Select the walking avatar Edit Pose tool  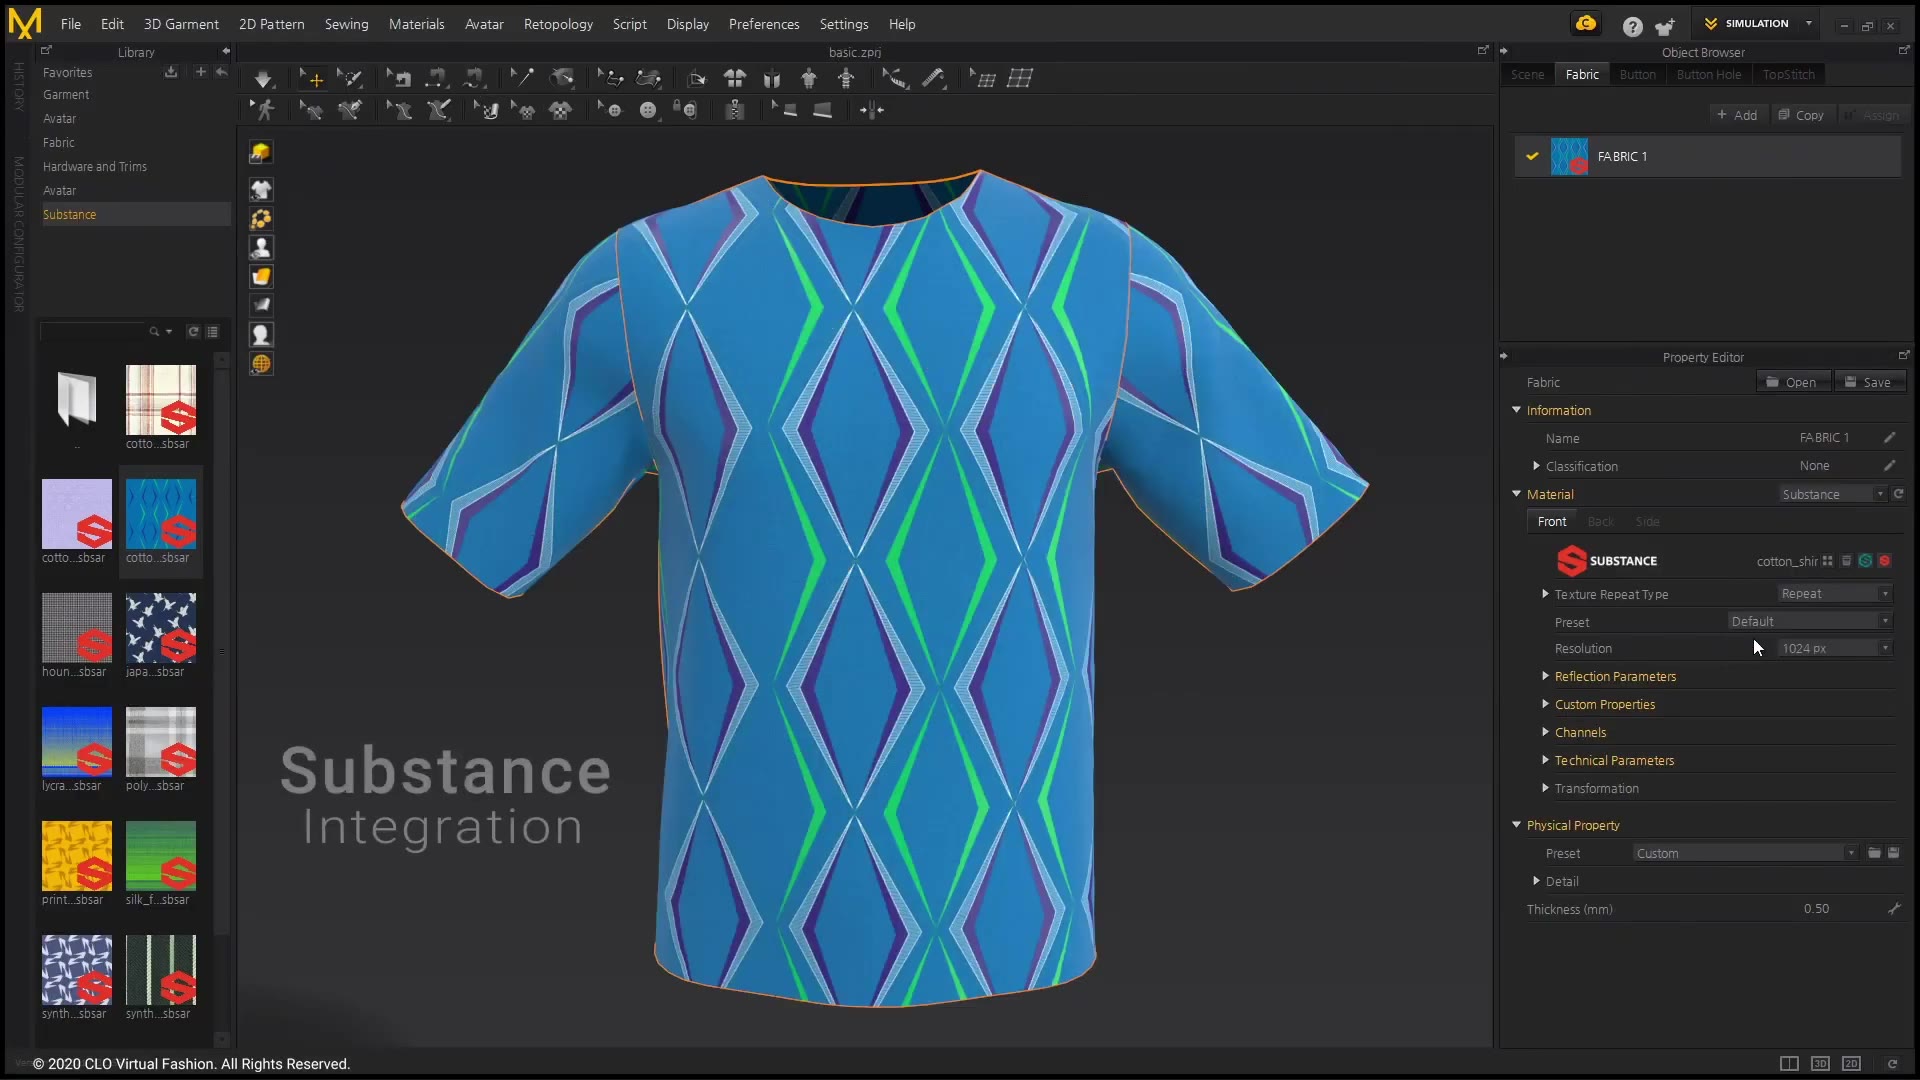[x=264, y=110]
